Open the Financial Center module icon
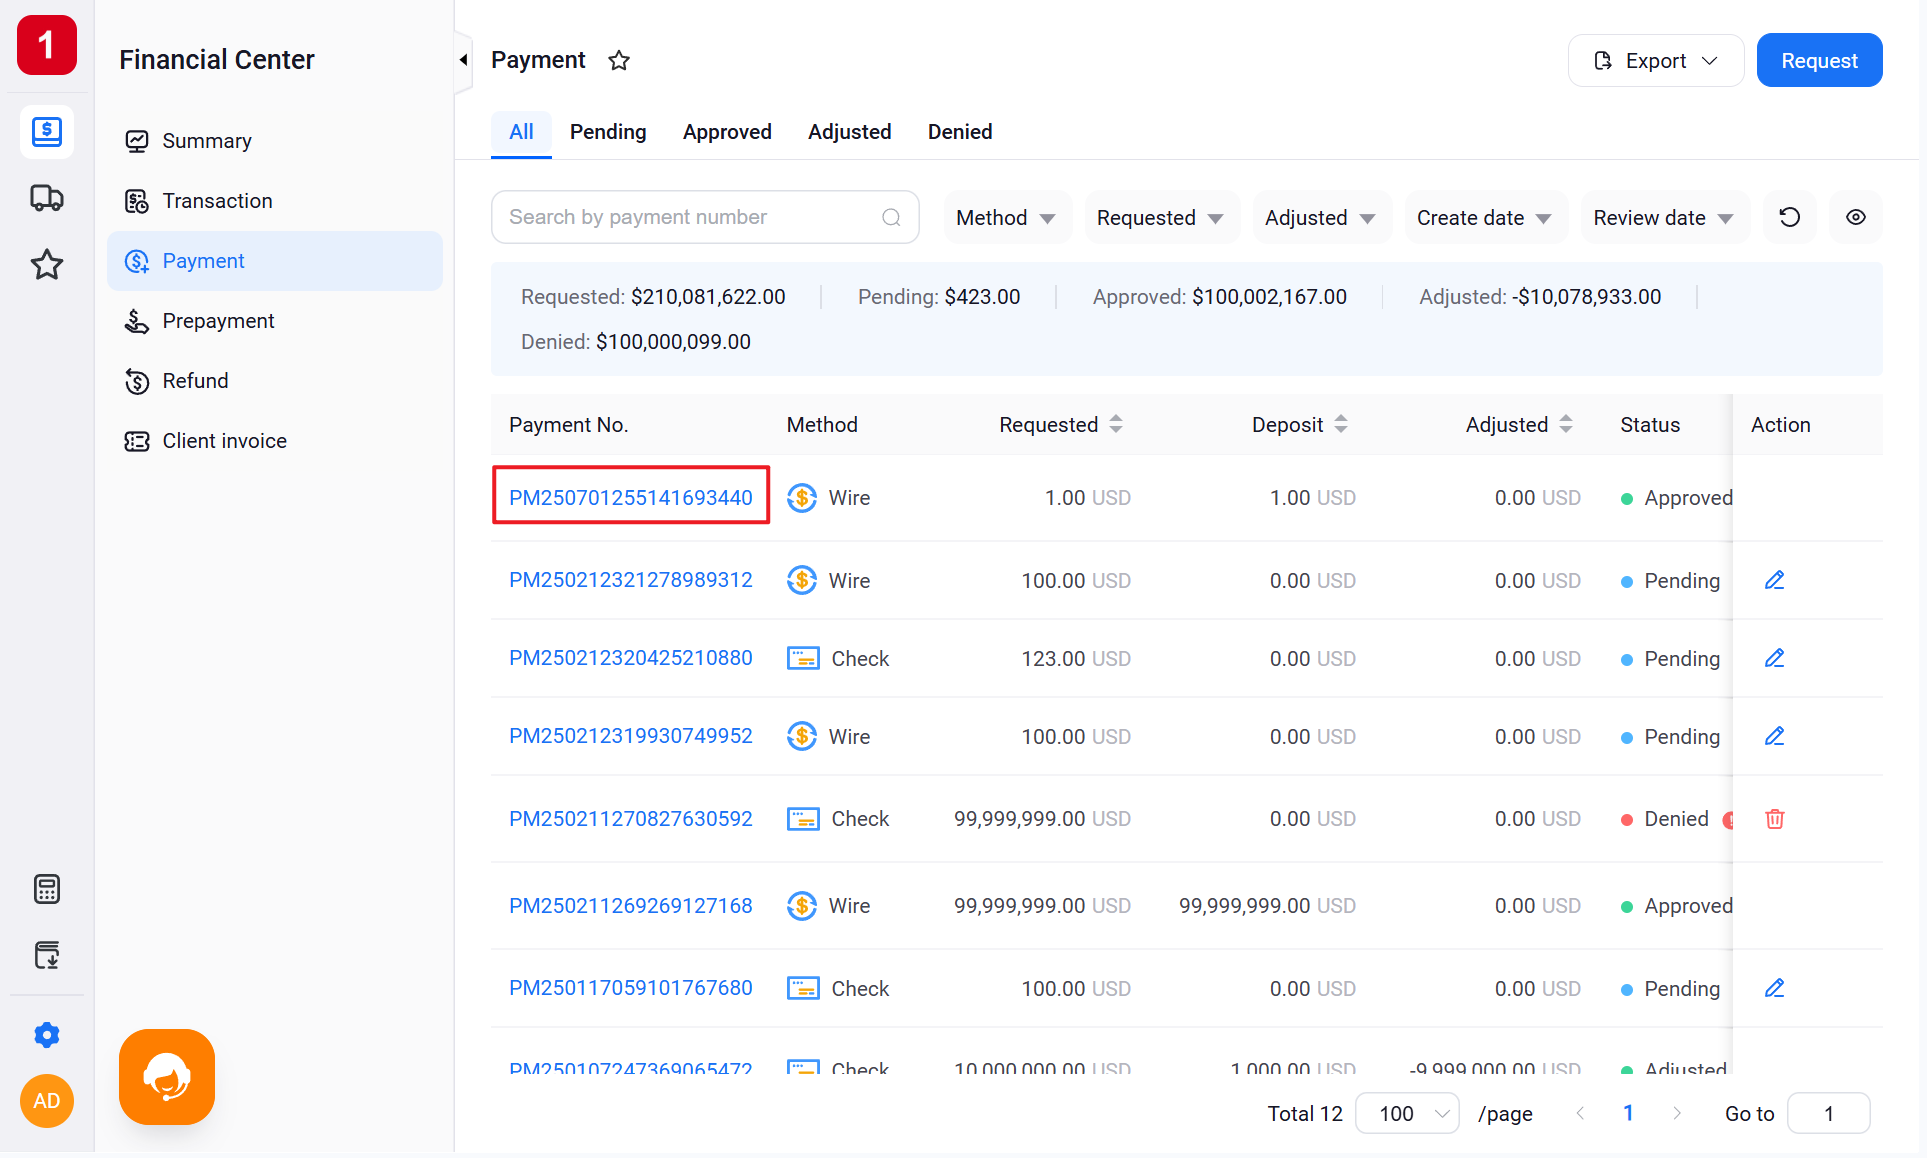The image size is (1927, 1158). click(x=47, y=131)
